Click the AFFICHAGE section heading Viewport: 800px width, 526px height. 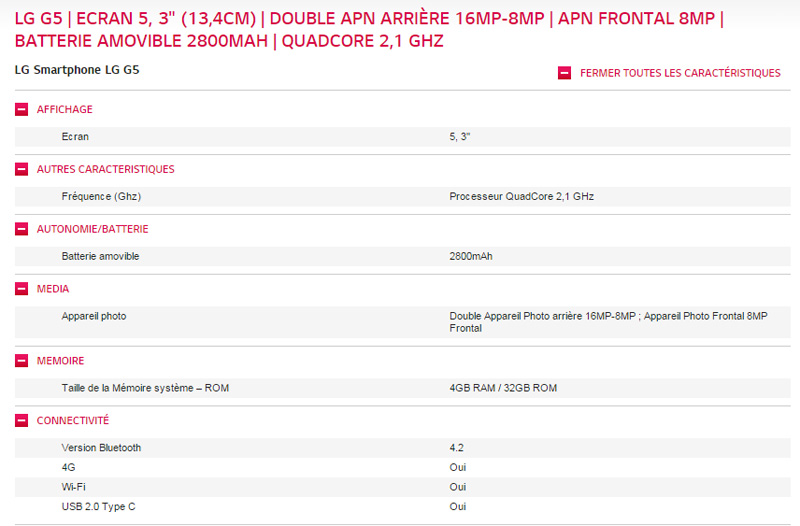tap(65, 109)
